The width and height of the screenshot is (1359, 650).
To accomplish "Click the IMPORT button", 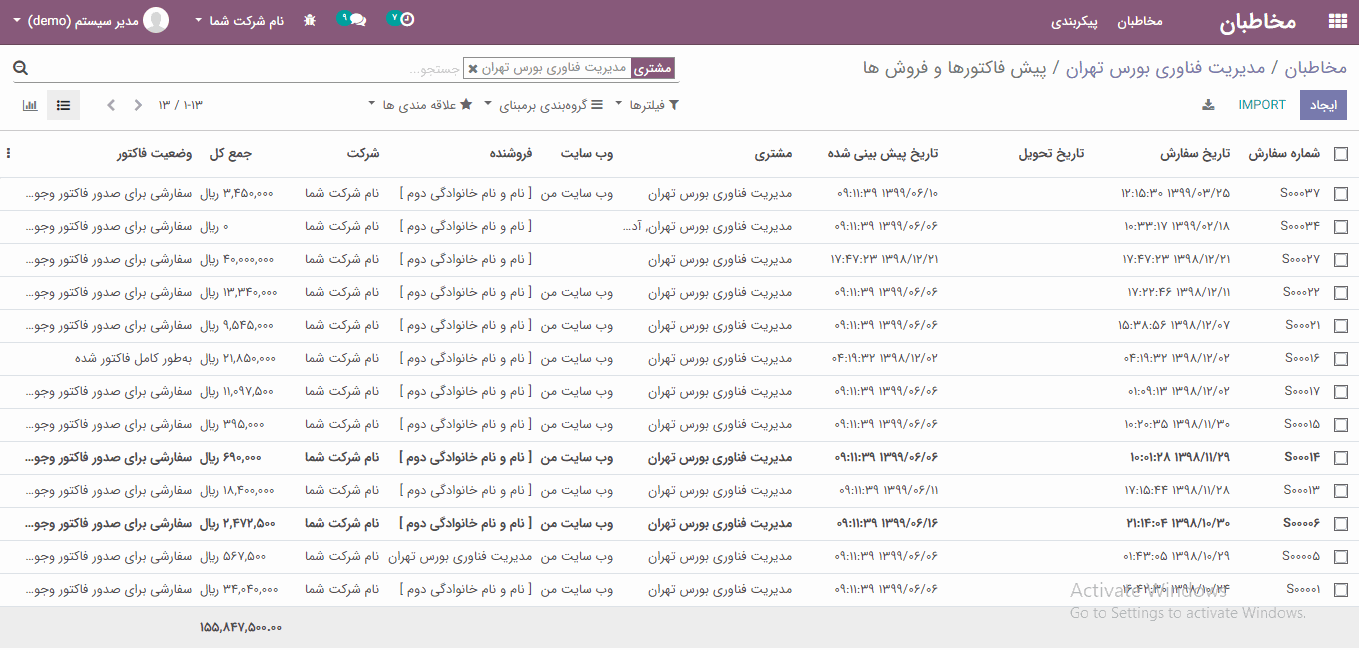I will 1261,105.
